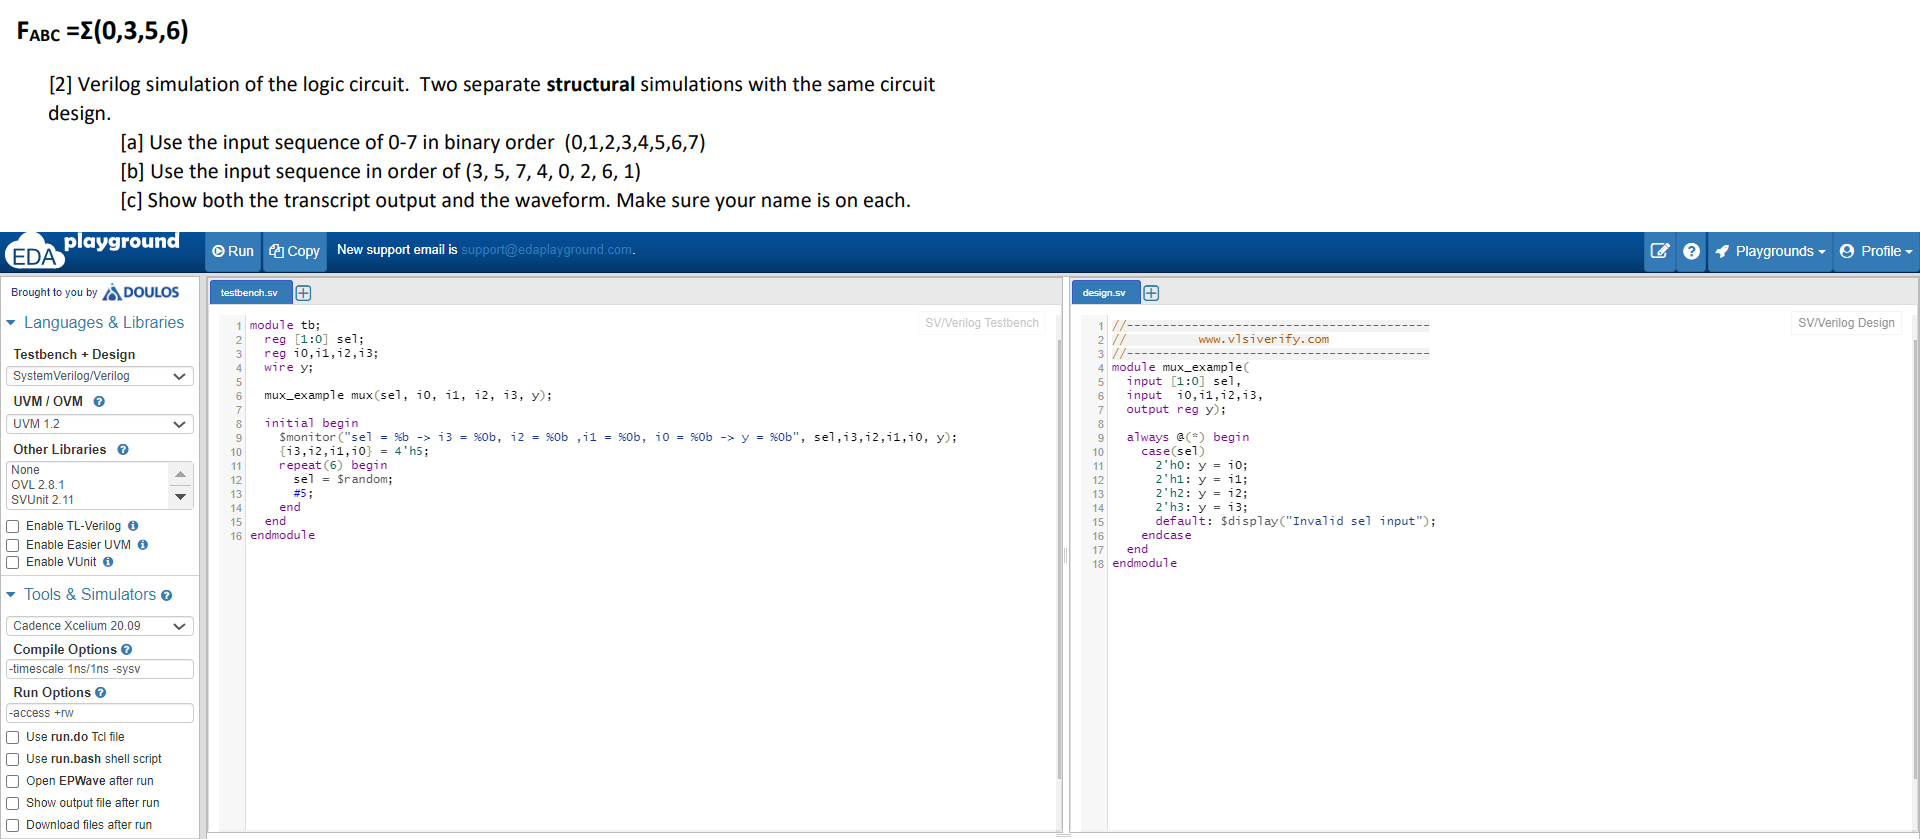Check Download files after run
This screenshot has height=839, width=1920.
tap(13, 825)
